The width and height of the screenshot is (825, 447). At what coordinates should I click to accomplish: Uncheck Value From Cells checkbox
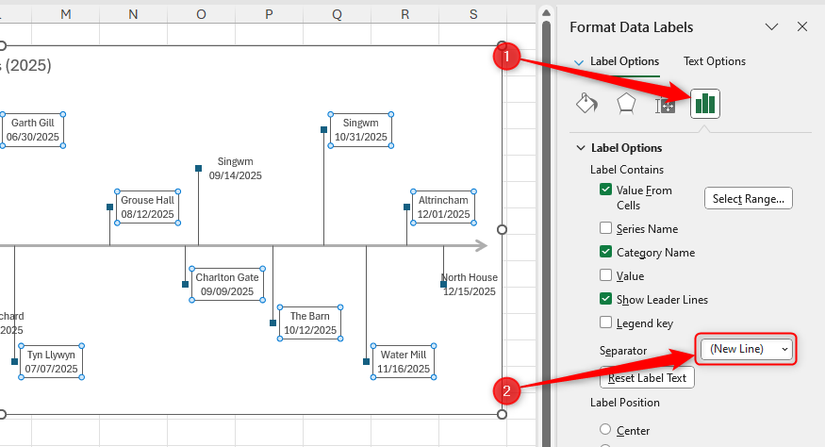point(606,189)
